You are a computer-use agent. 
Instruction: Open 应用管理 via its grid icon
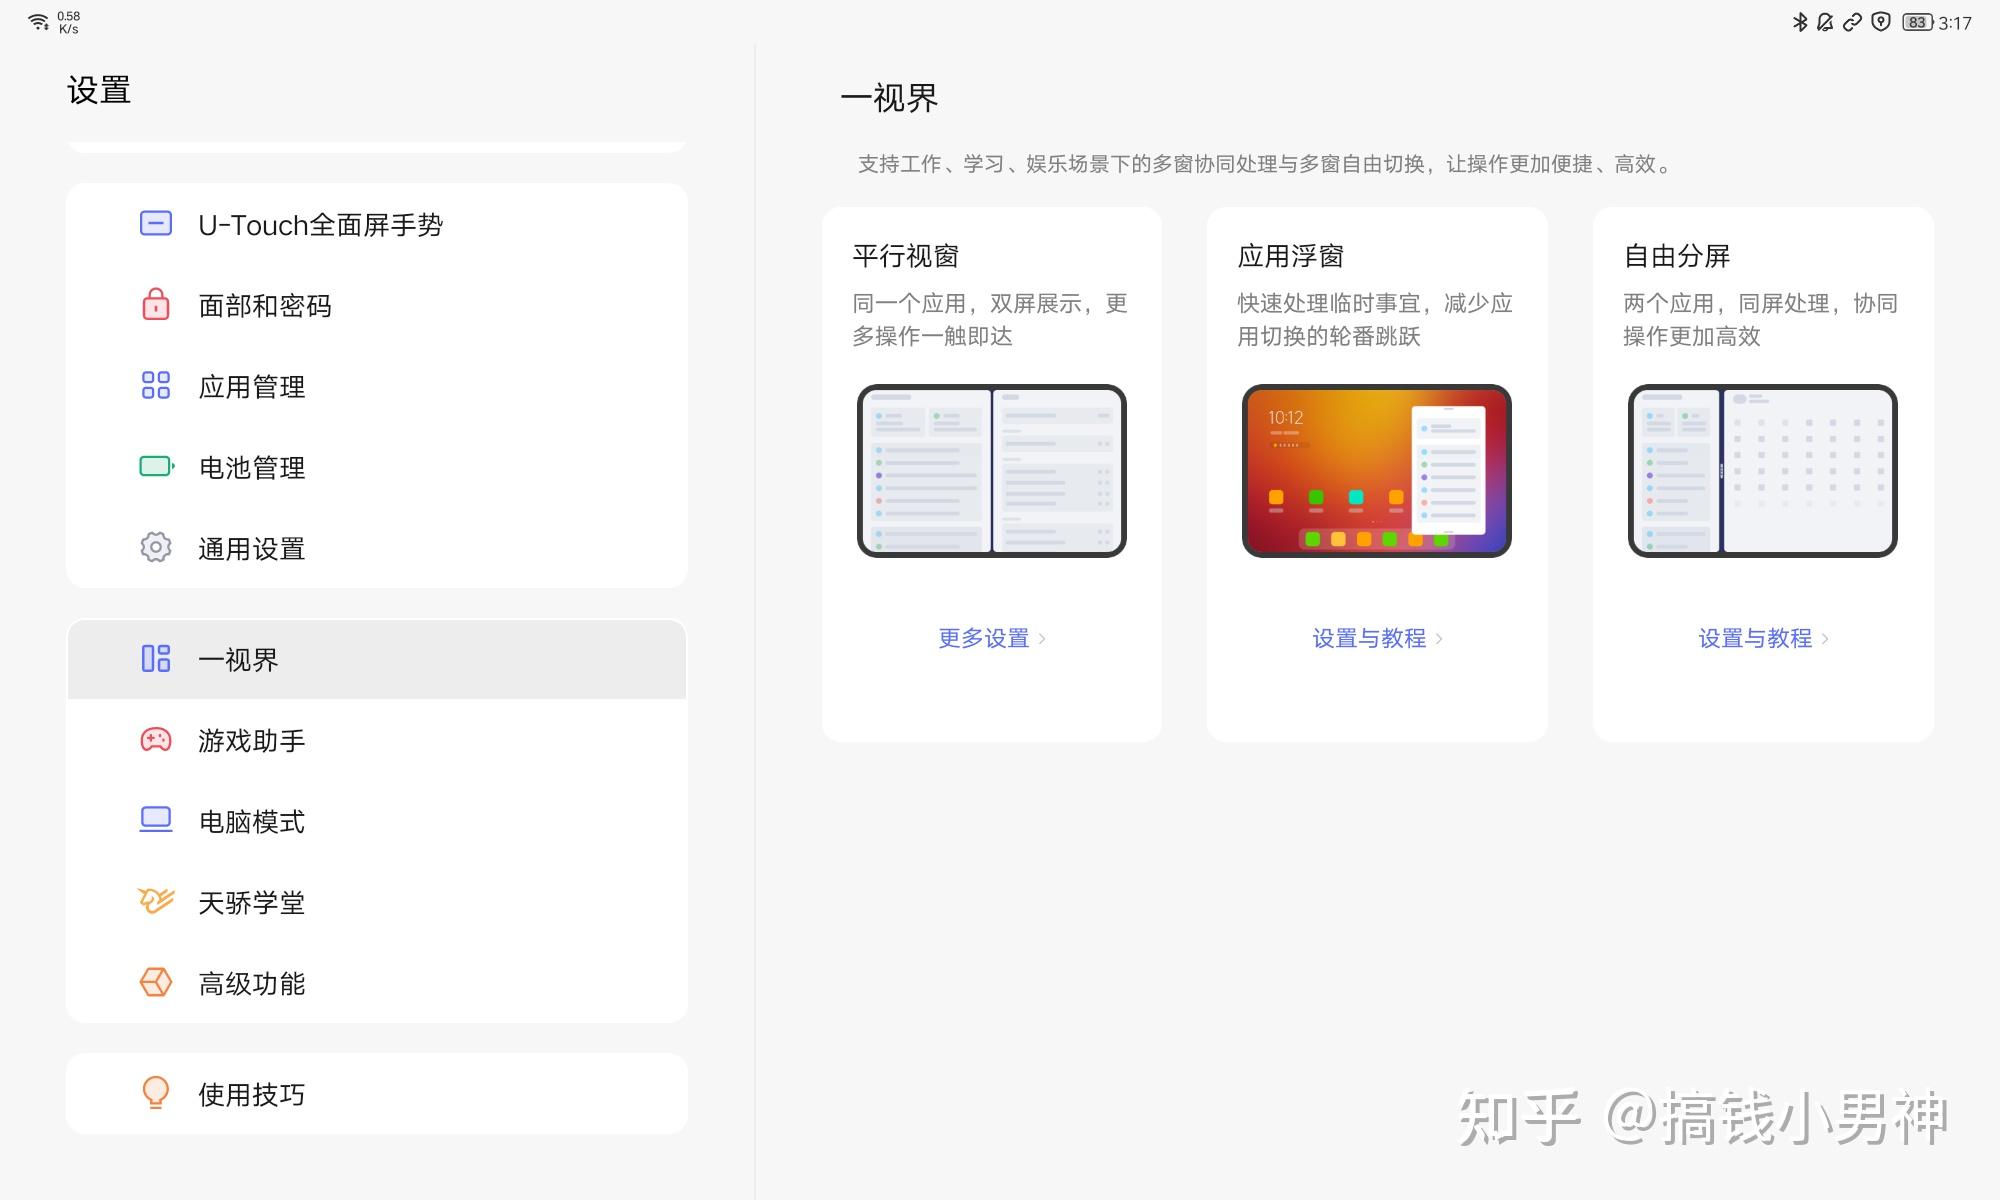point(154,386)
